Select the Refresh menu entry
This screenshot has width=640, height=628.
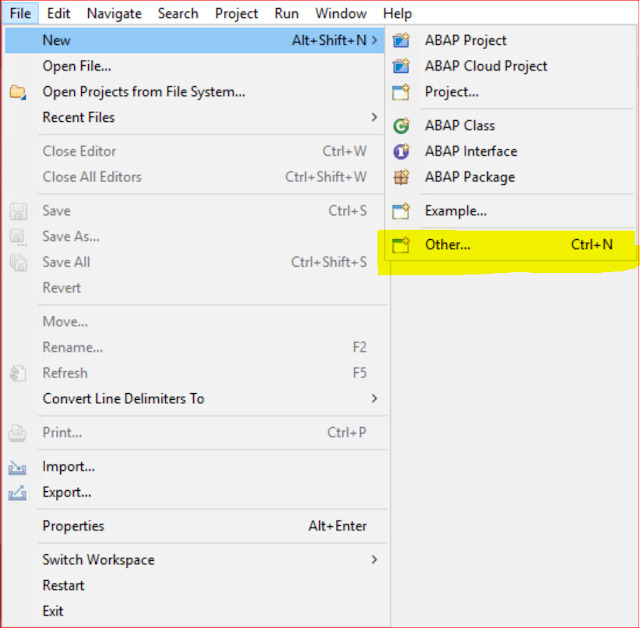[x=194, y=373]
